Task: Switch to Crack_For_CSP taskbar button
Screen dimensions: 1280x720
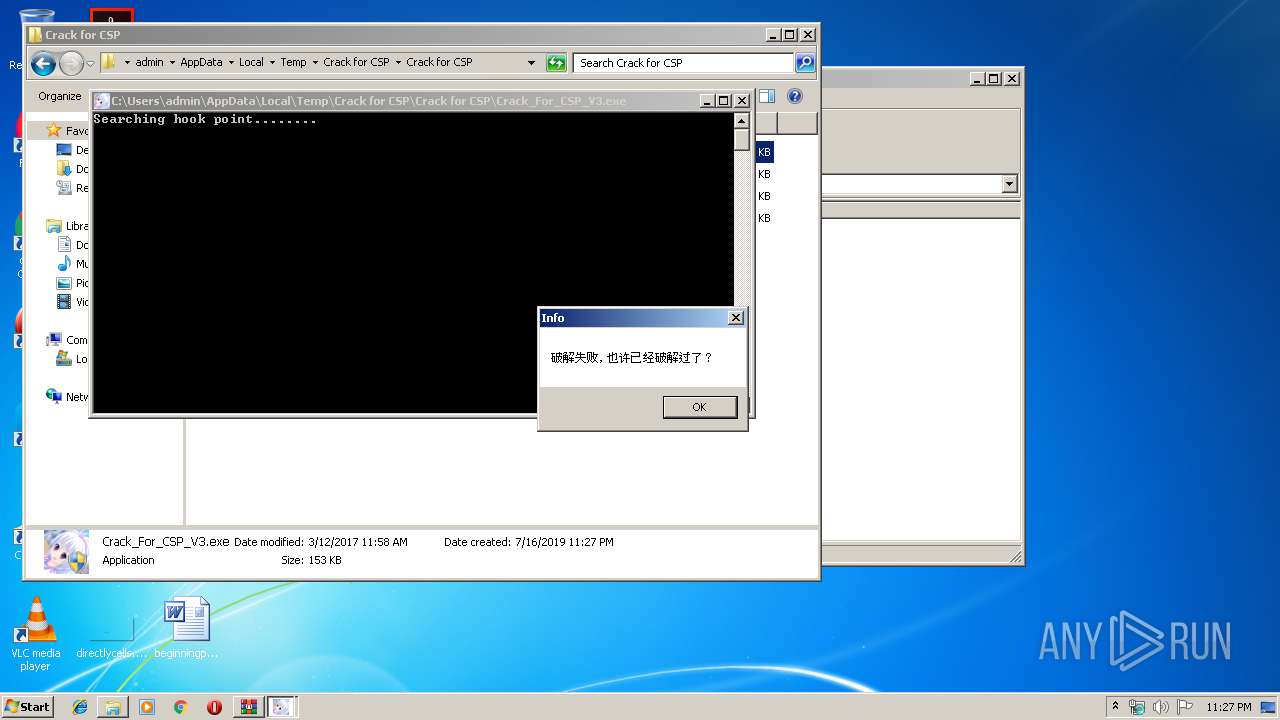Action: (283, 707)
